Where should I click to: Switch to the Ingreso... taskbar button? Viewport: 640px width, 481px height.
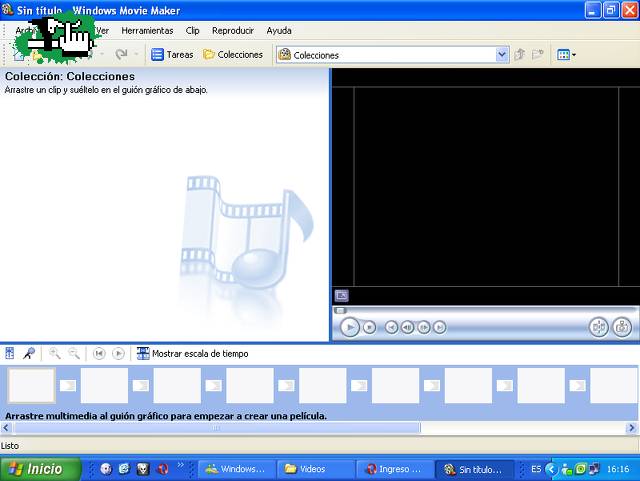click(395, 469)
